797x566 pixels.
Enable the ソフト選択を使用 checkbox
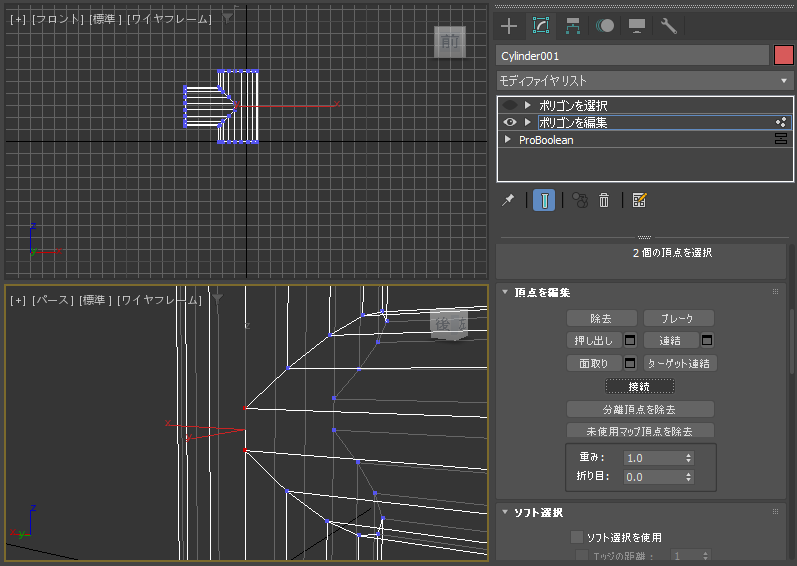pyautogui.click(x=576, y=537)
